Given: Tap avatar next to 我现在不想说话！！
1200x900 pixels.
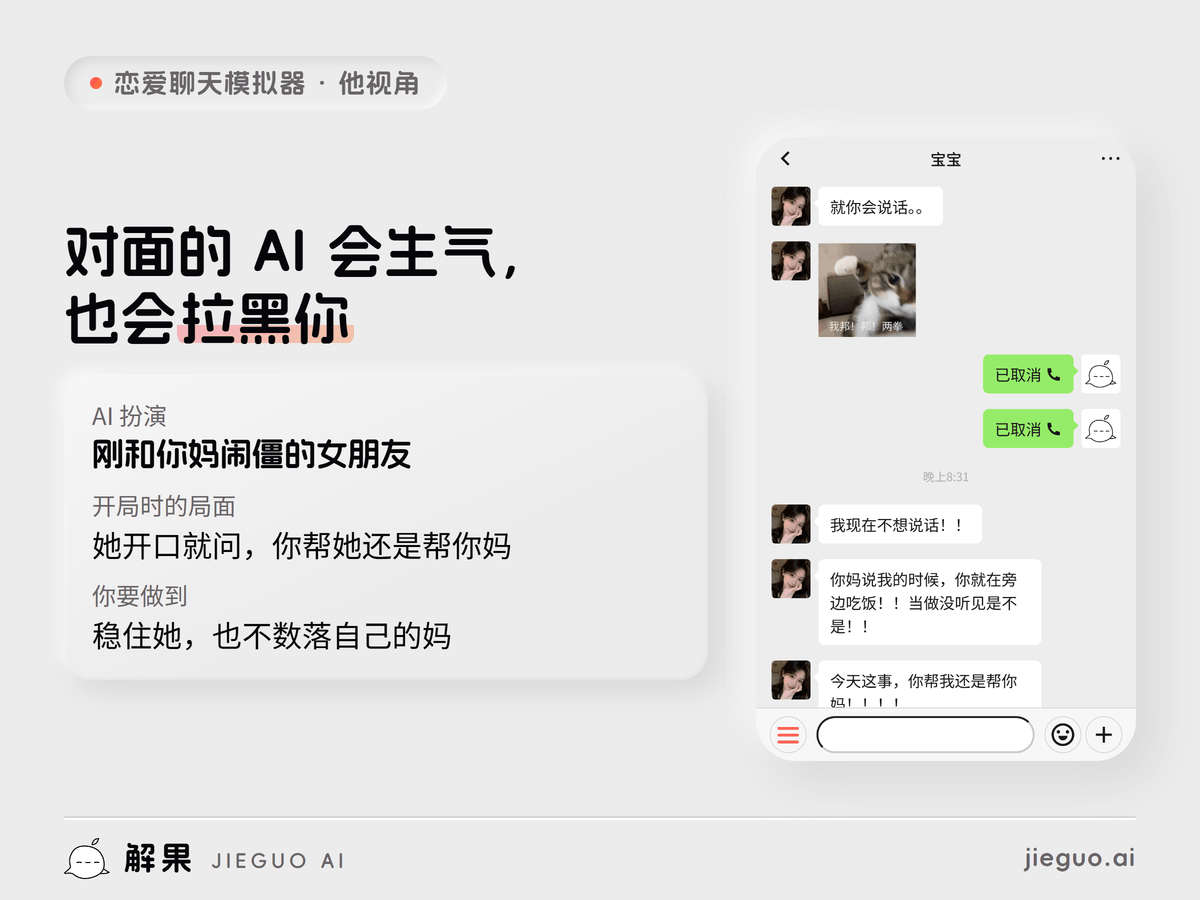Looking at the screenshot, I should pyautogui.click(x=791, y=524).
